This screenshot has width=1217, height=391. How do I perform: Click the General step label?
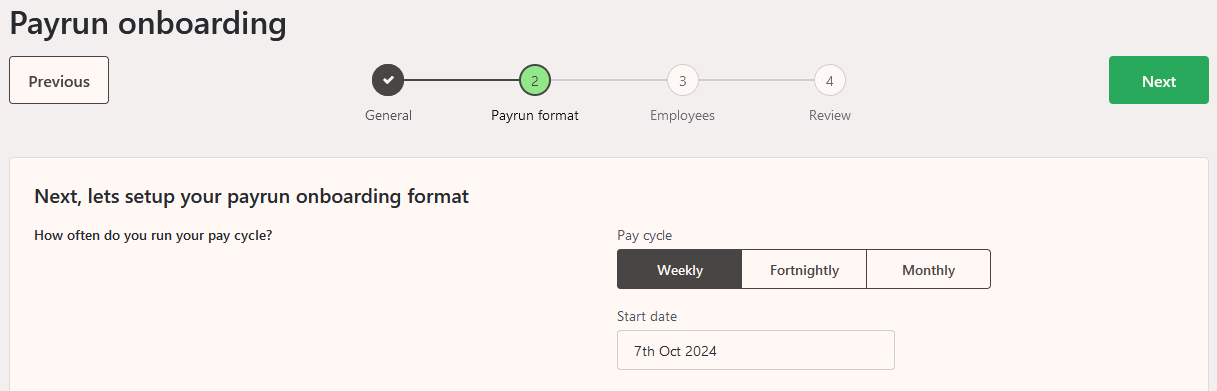click(388, 115)
